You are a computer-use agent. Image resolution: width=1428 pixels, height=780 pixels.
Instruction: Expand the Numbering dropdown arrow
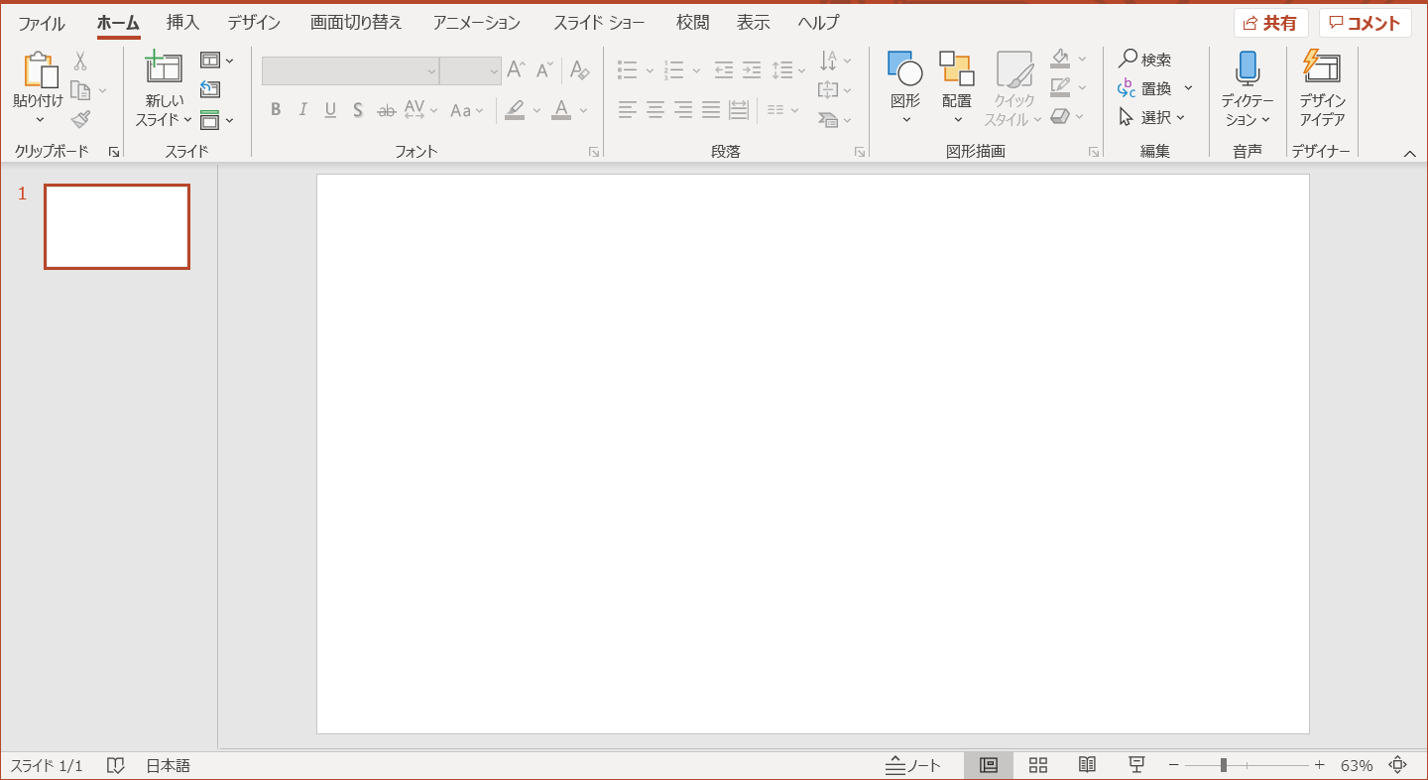coord(697,71)
